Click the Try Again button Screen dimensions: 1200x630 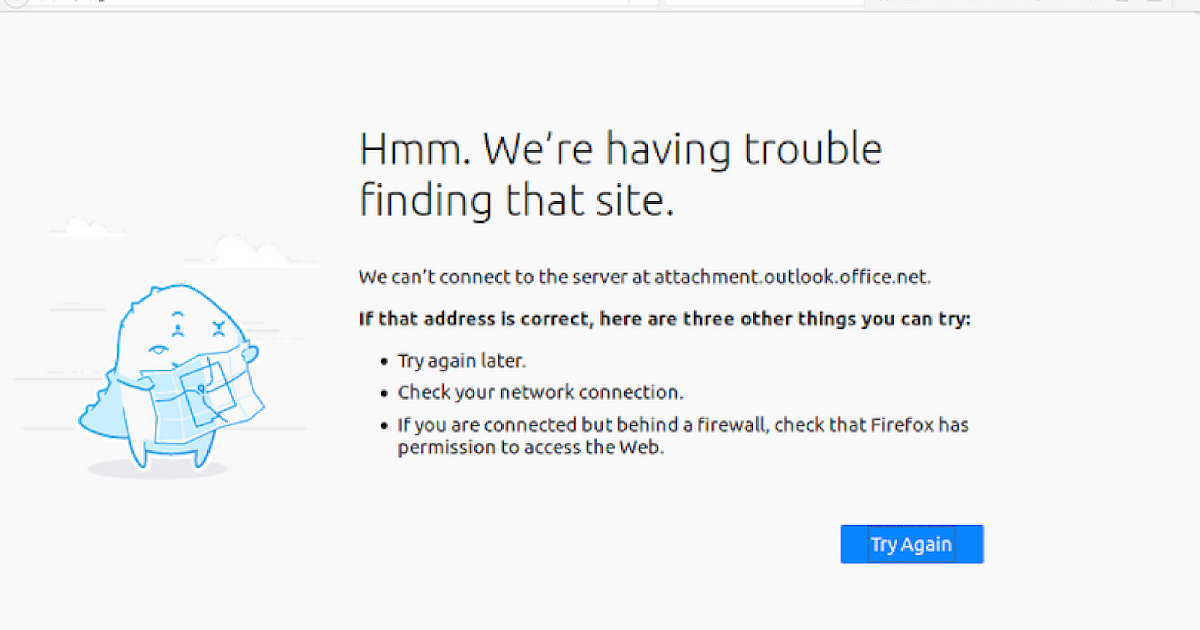[x=911, y=544]
